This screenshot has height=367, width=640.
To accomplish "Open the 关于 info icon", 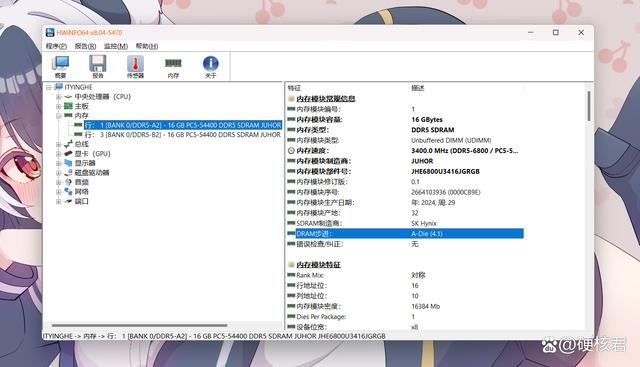I will click(x=211, y=67).
